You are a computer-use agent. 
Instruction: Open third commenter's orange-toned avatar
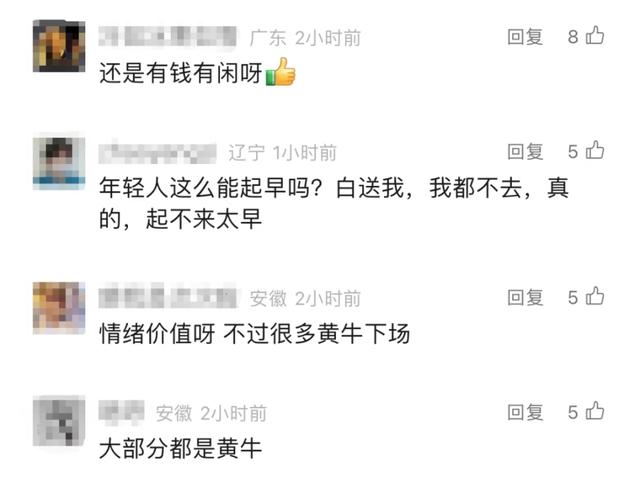point(59,308)
